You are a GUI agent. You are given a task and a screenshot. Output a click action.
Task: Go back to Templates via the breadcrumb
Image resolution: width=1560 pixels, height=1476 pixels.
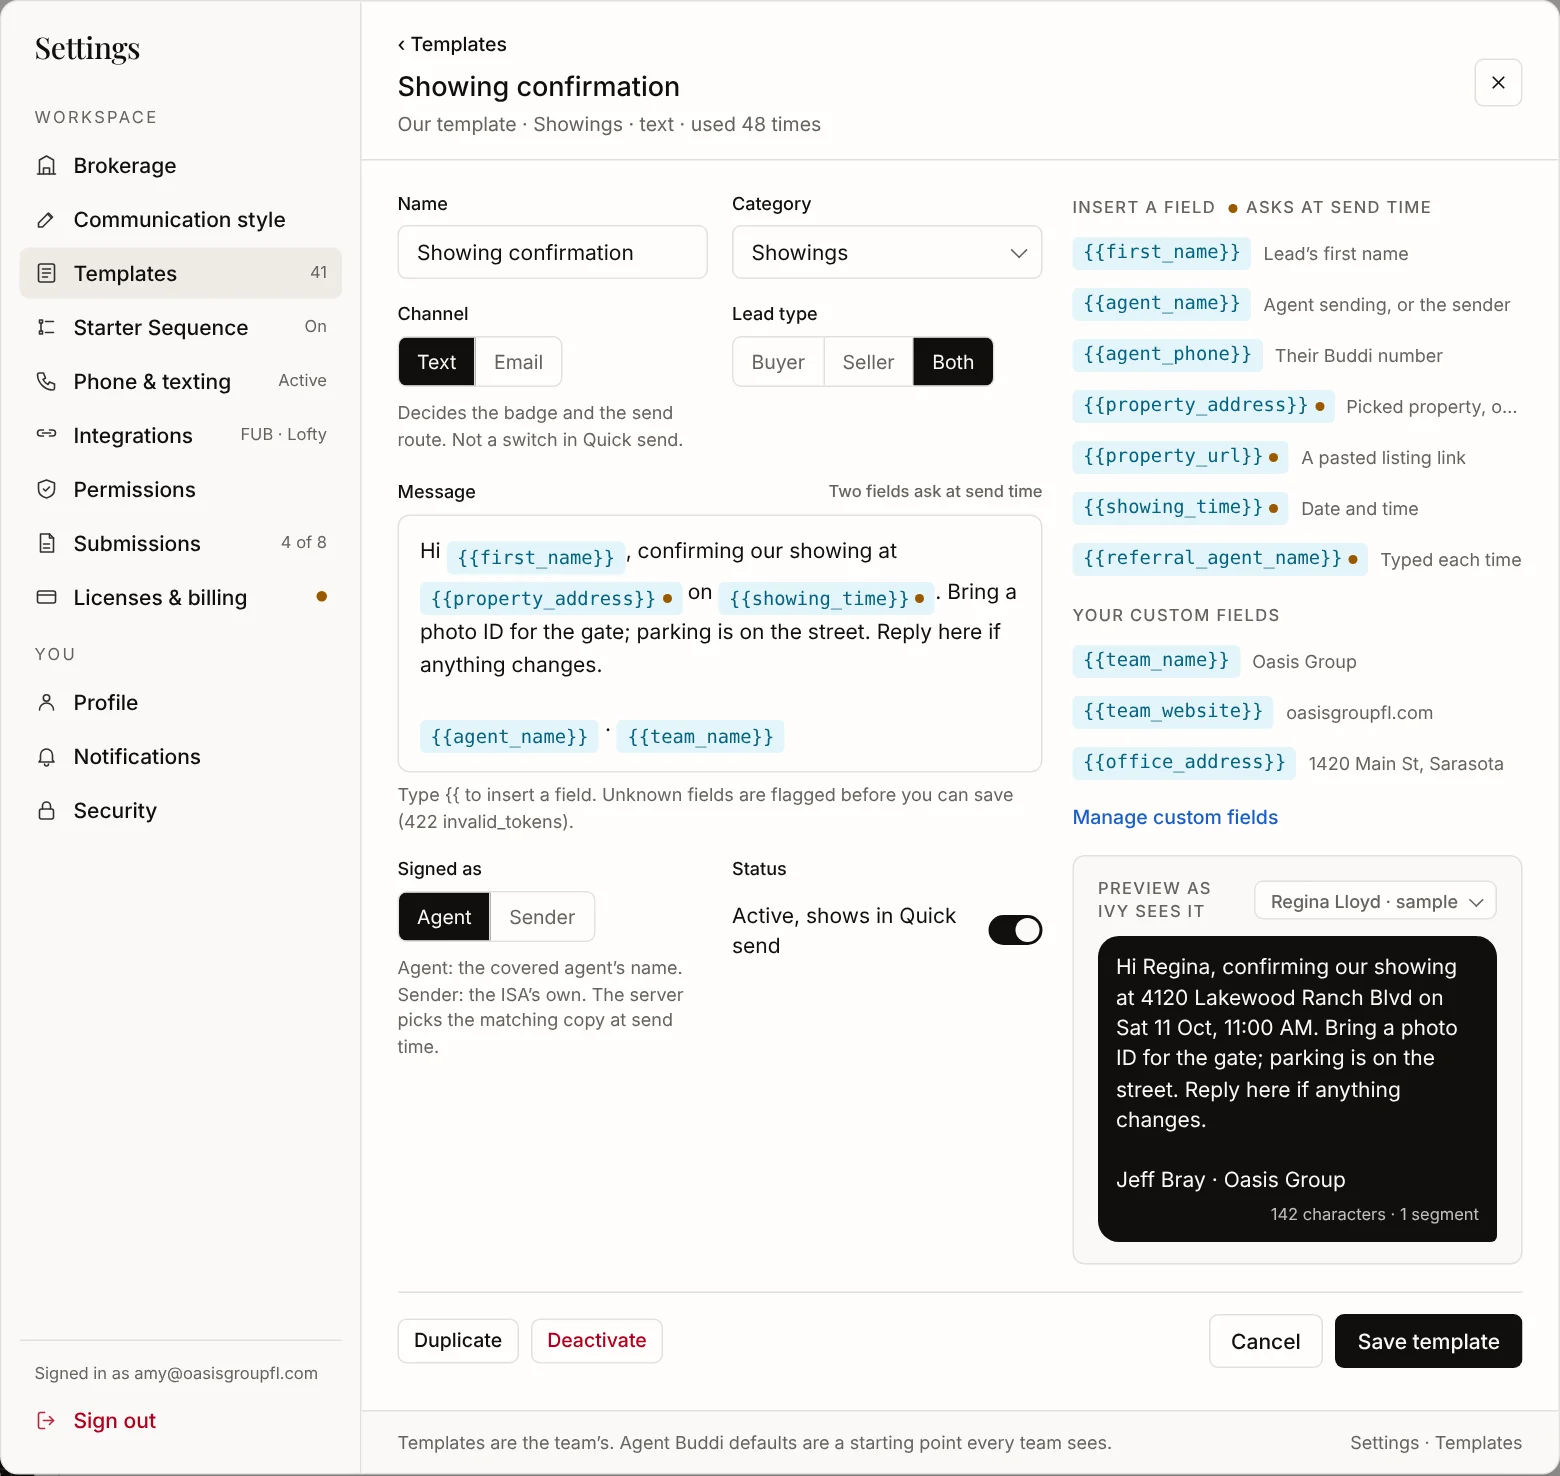coord(452,44)
